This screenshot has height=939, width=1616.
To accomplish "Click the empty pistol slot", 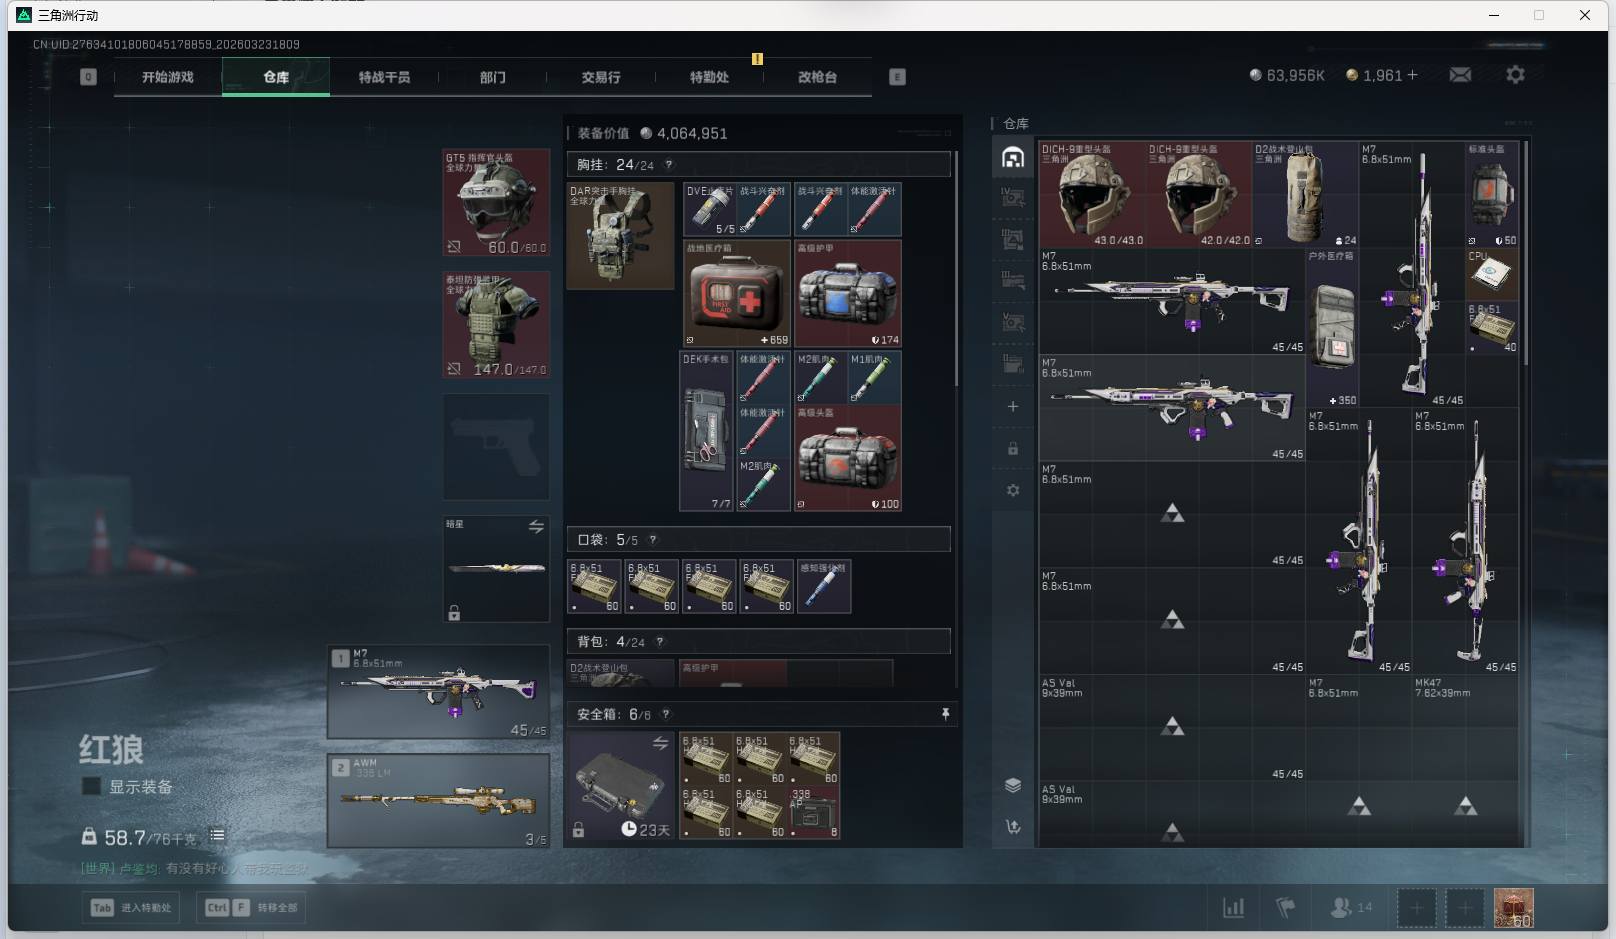I will 496,447.
